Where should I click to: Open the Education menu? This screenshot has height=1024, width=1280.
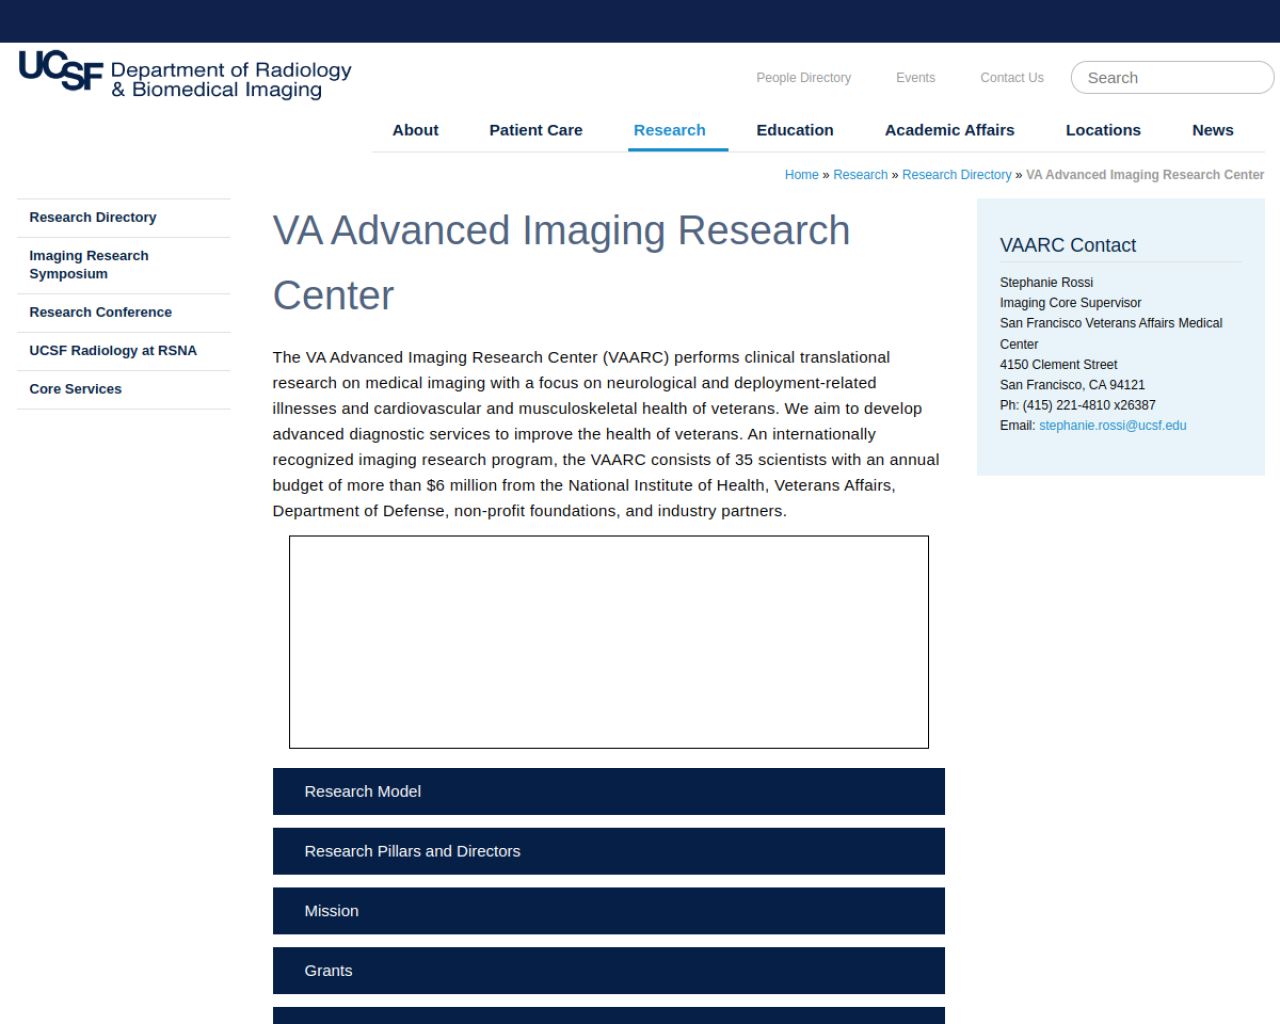coord(794,130)
